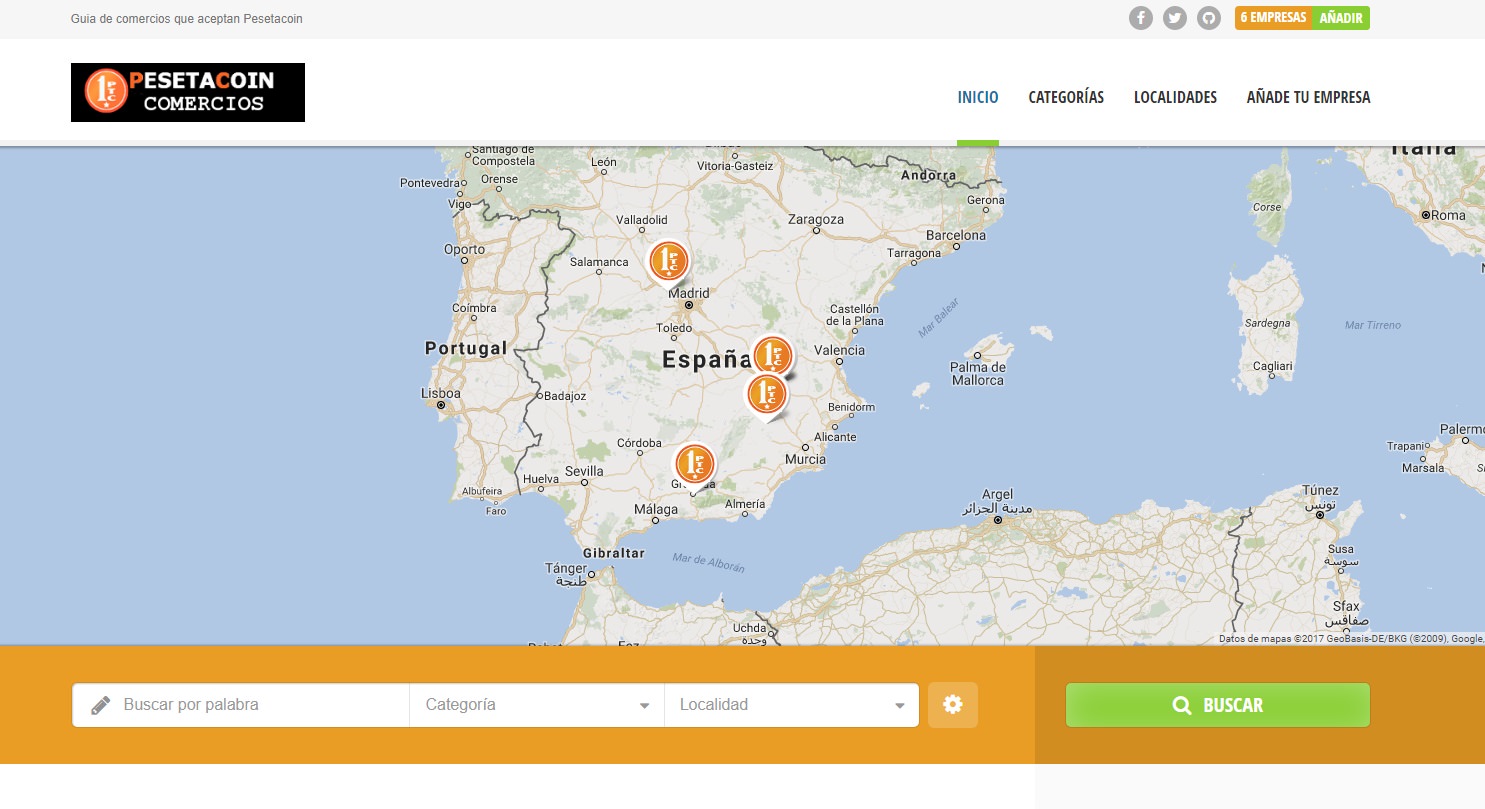
Task: Click the Sevilla label on map
Action: (584, 471)
